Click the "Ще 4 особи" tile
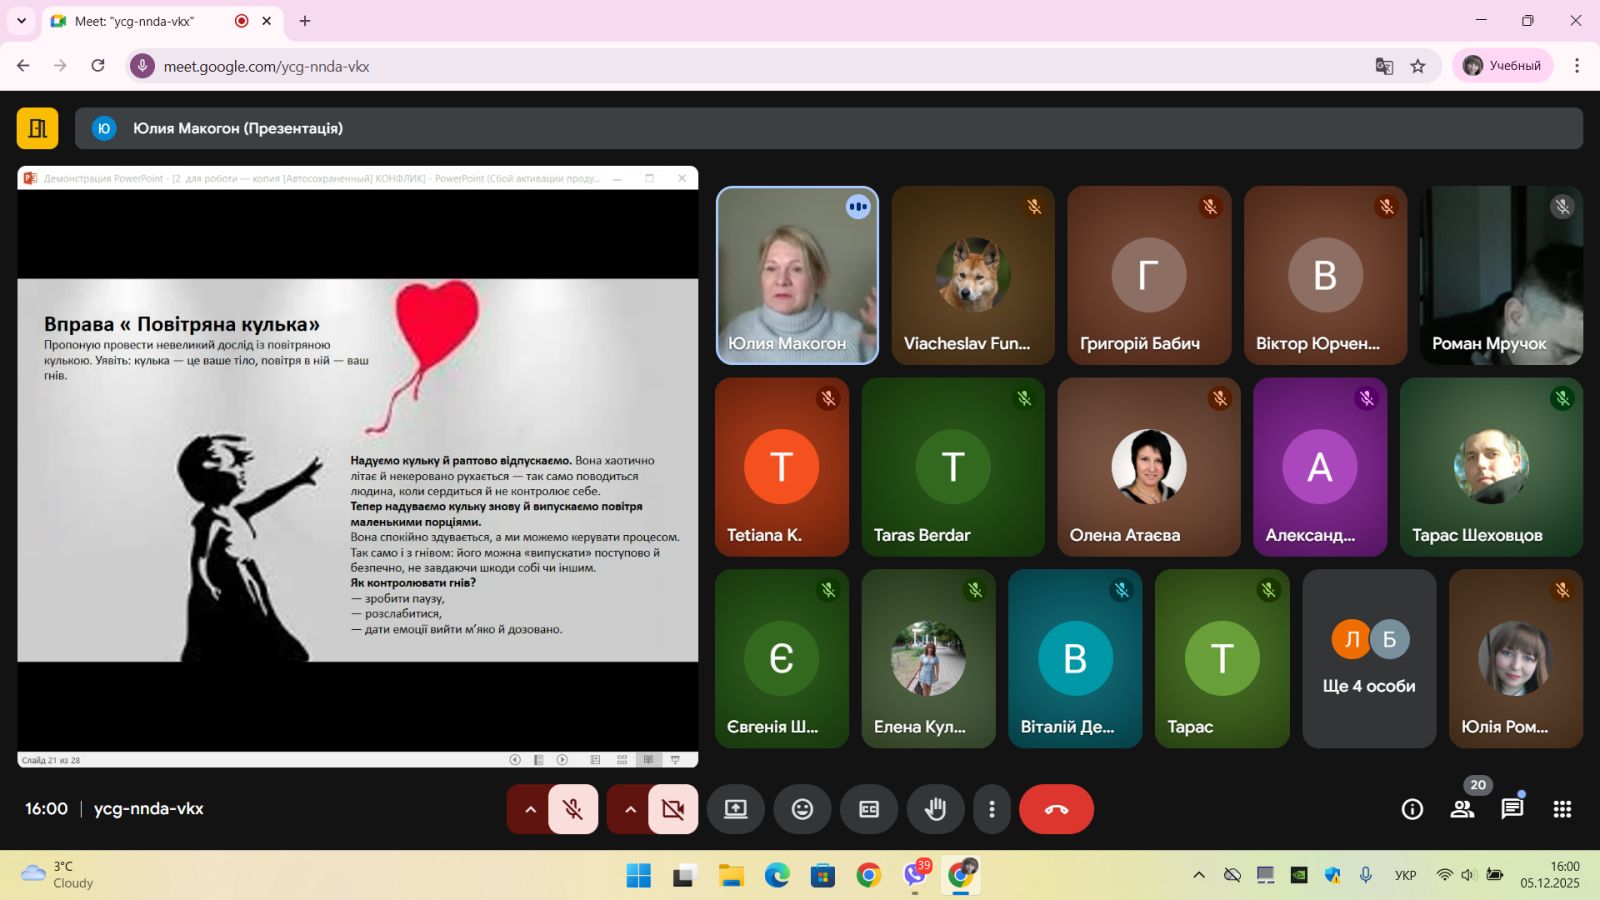This screenshot has width=1600, height=900. coord(1368,659)
